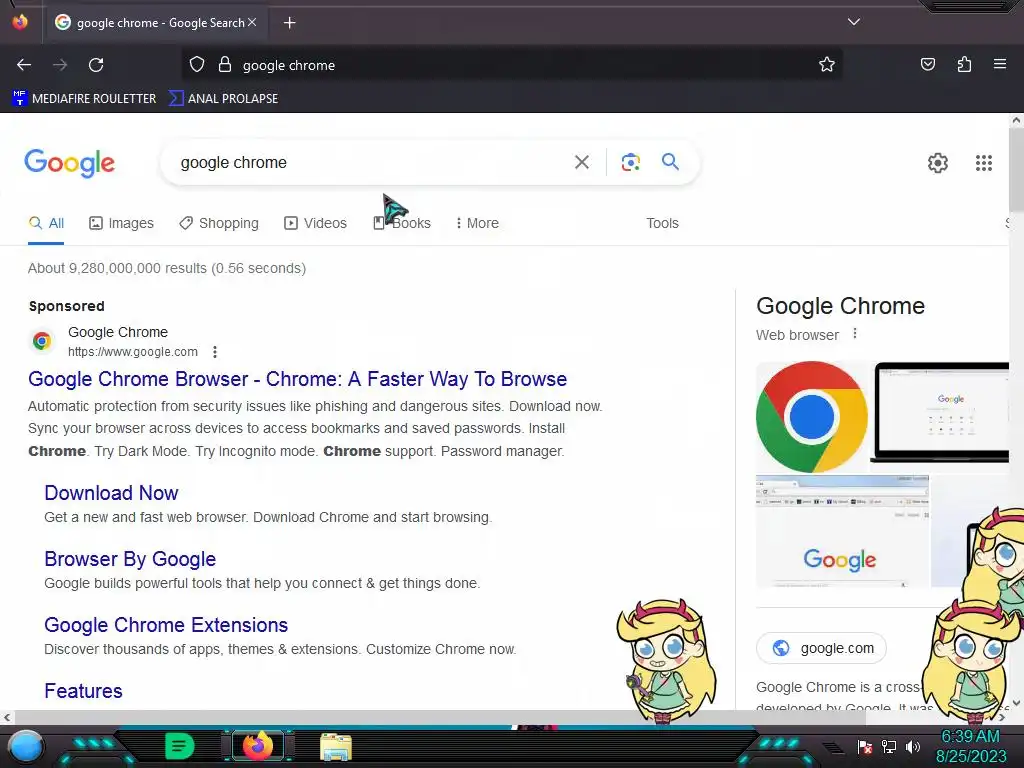
Task: Click the Firefox taskbar icon
Action: coord(257,746)
